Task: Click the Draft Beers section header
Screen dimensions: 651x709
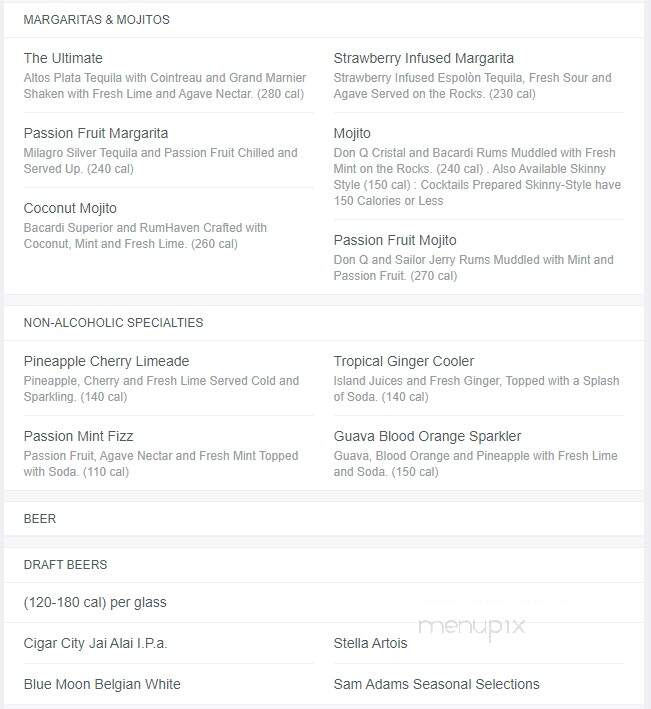Action: (66, 565)
